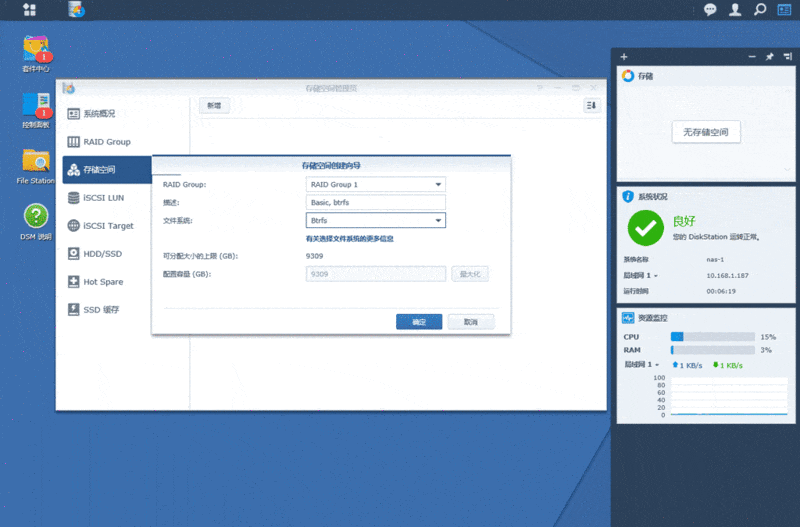Select iSCSI LUN in sidebar

coord(107,197)
